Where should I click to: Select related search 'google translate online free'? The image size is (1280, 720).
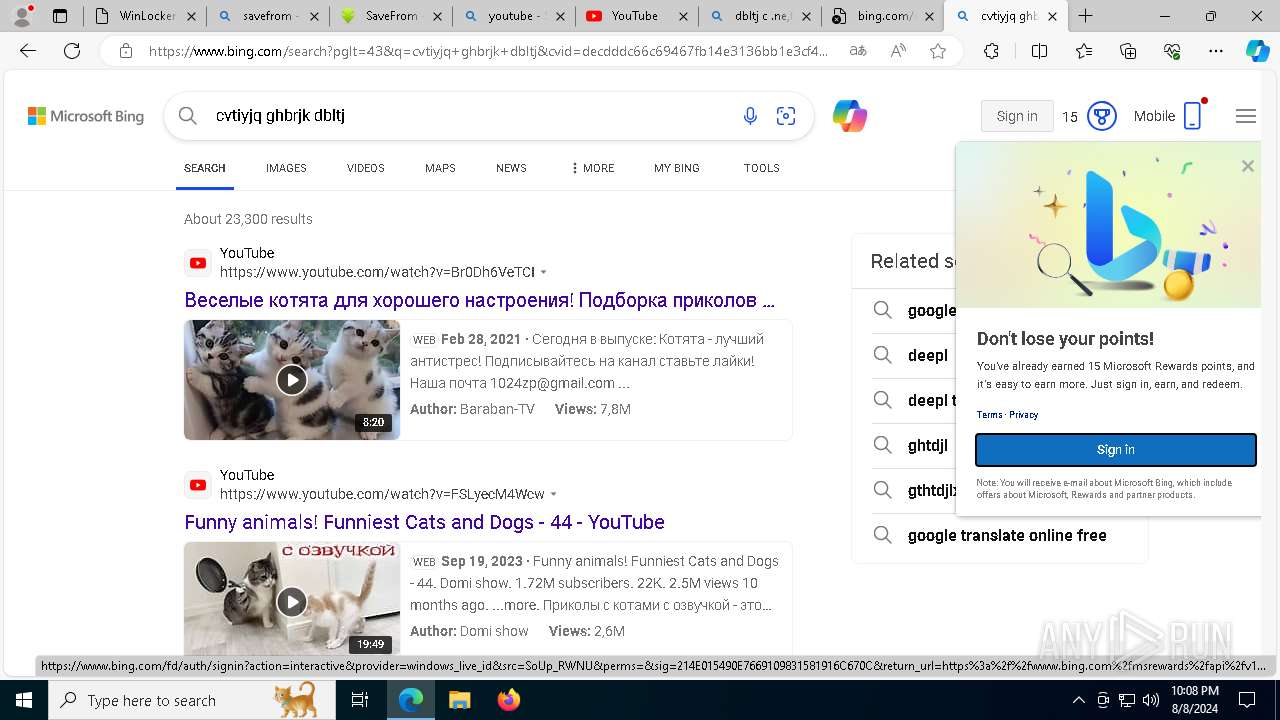[1007, 535]
